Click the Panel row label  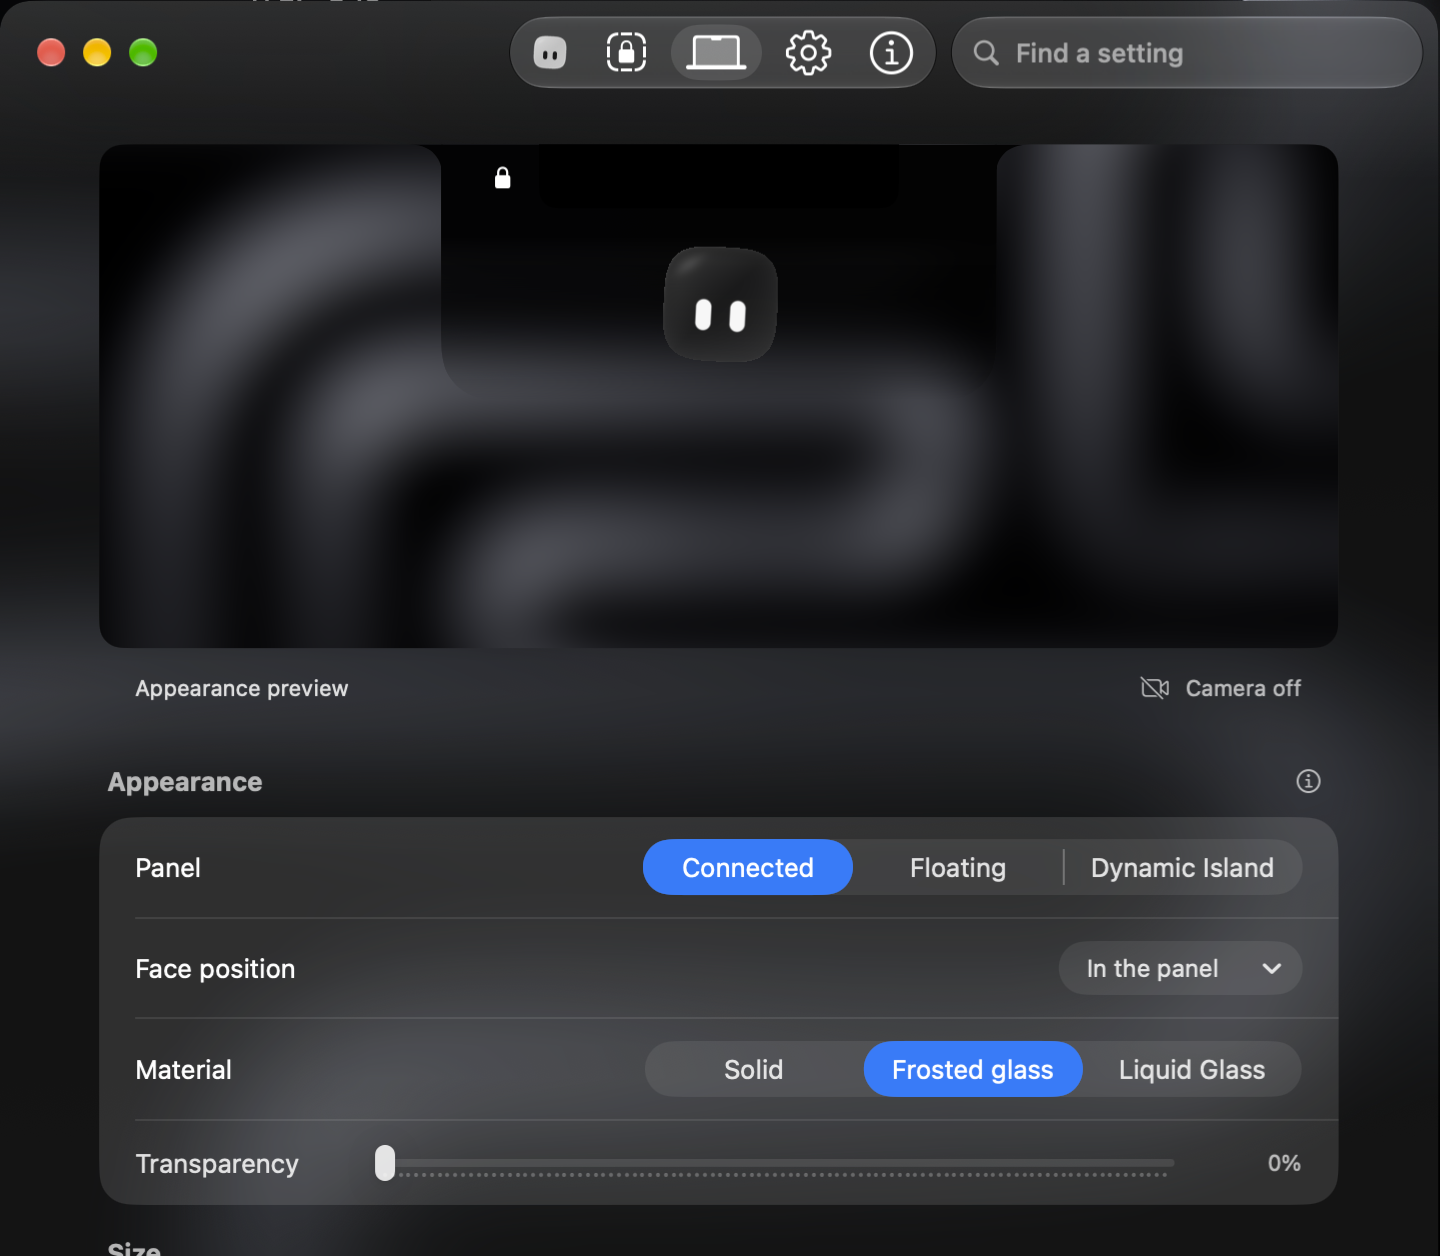(x=168, y=868)
